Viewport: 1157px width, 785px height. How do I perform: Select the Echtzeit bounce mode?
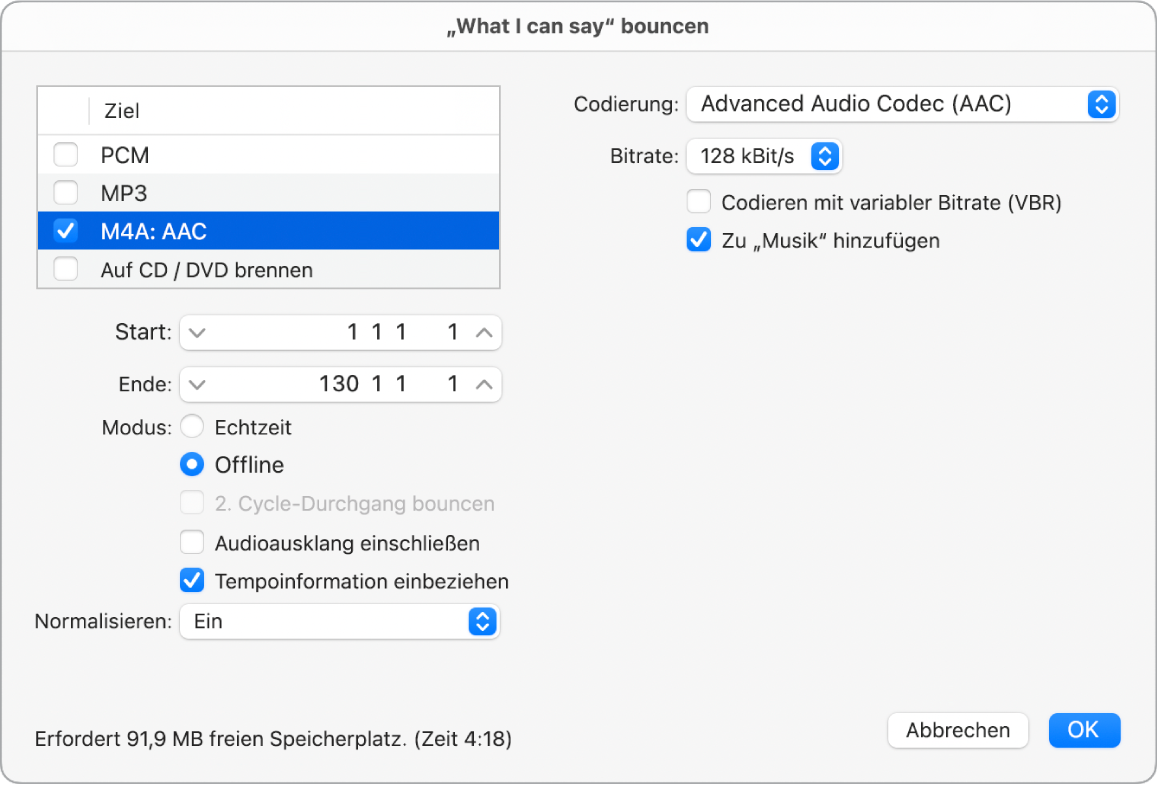192,426
